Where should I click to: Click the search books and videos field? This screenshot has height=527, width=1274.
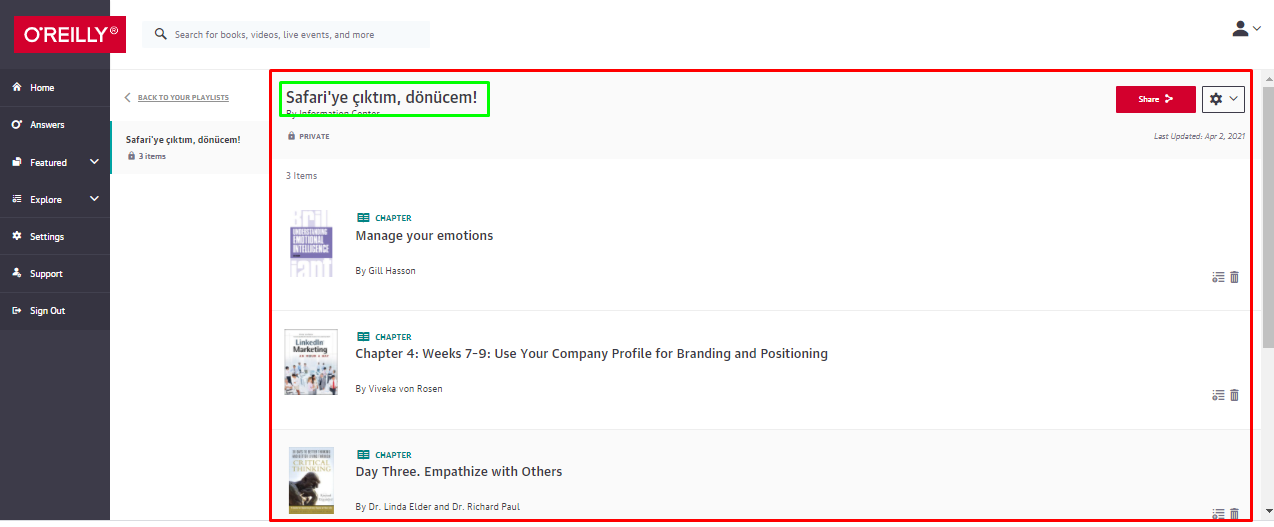[x=295, y=34]
